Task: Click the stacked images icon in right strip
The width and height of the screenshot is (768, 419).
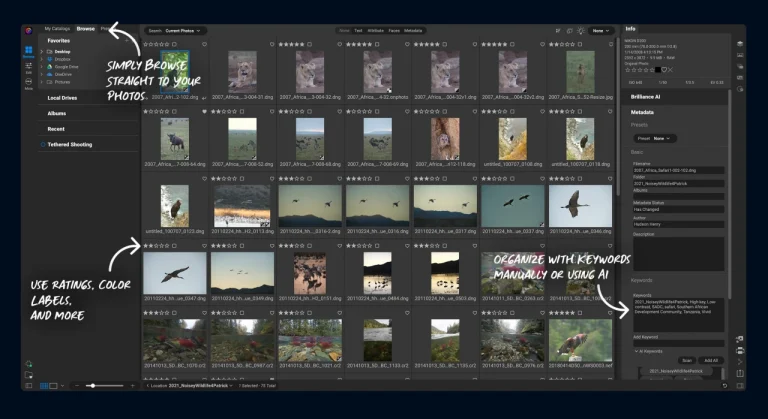Action: [x=740, y=66]
